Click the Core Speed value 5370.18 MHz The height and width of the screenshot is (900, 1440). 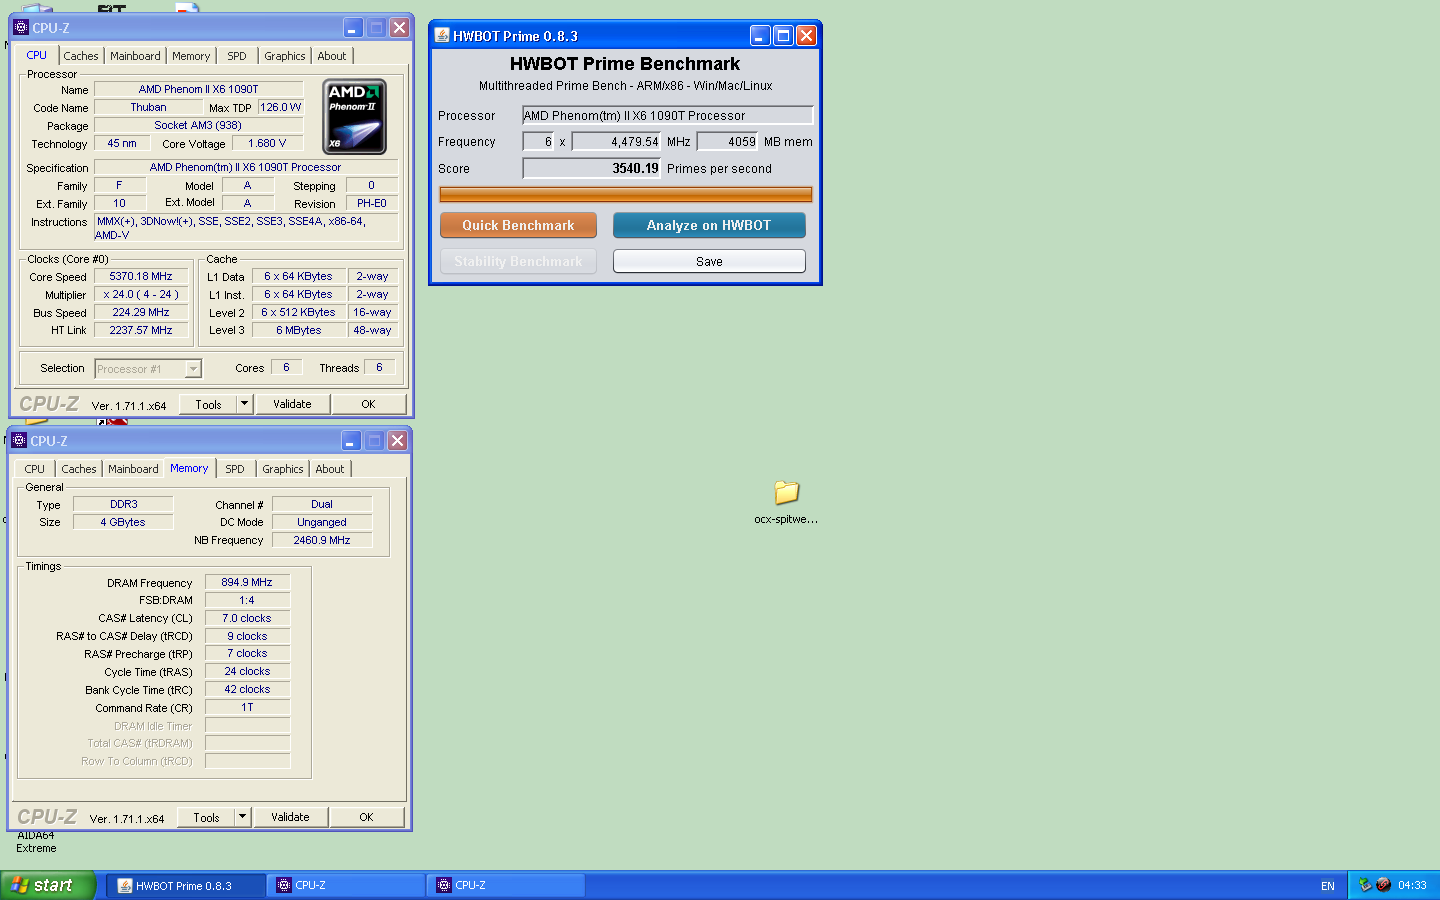pyautogui.click(x=141, y=277)
